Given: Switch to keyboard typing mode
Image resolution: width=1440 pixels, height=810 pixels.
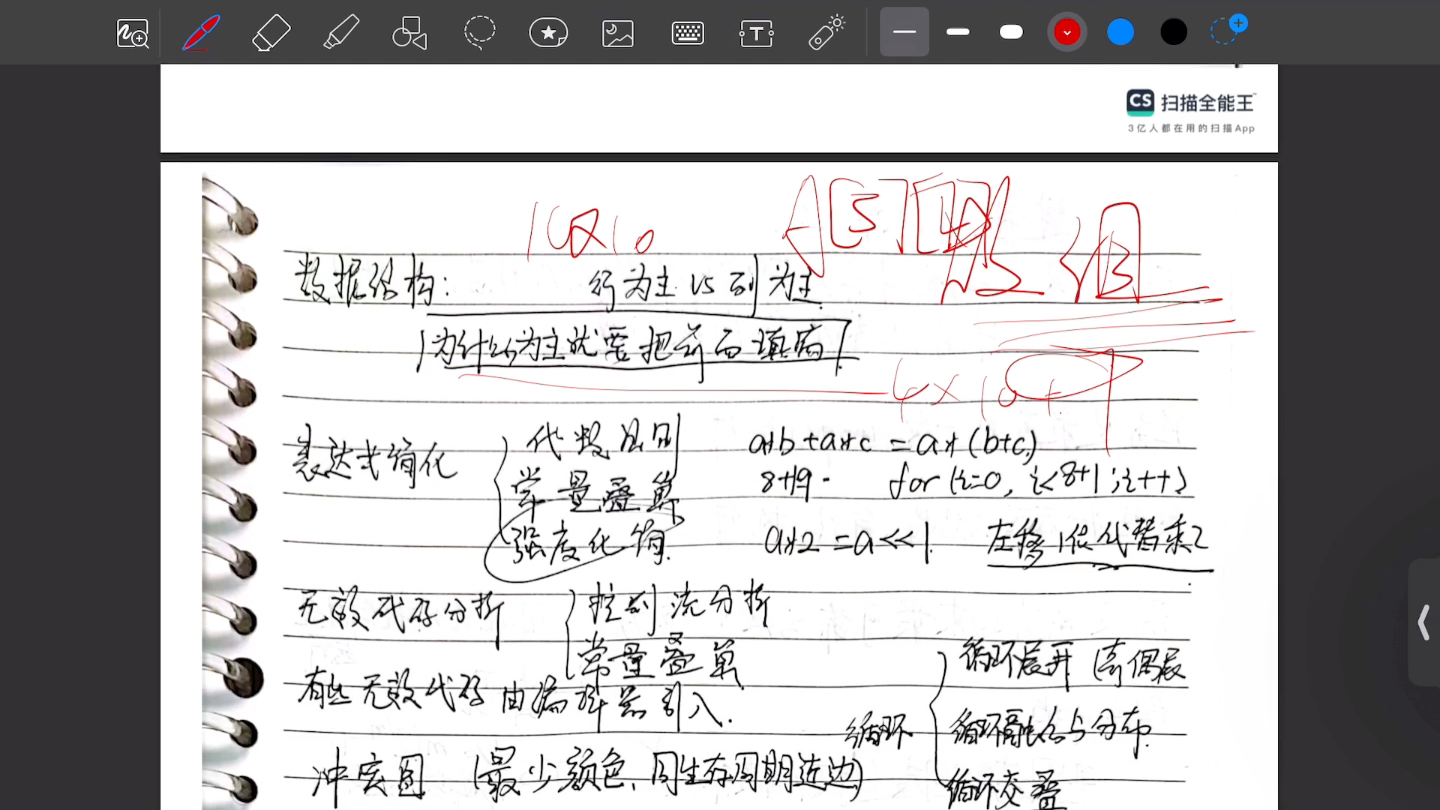Looking at the screenshot, I should coord(688,33).
